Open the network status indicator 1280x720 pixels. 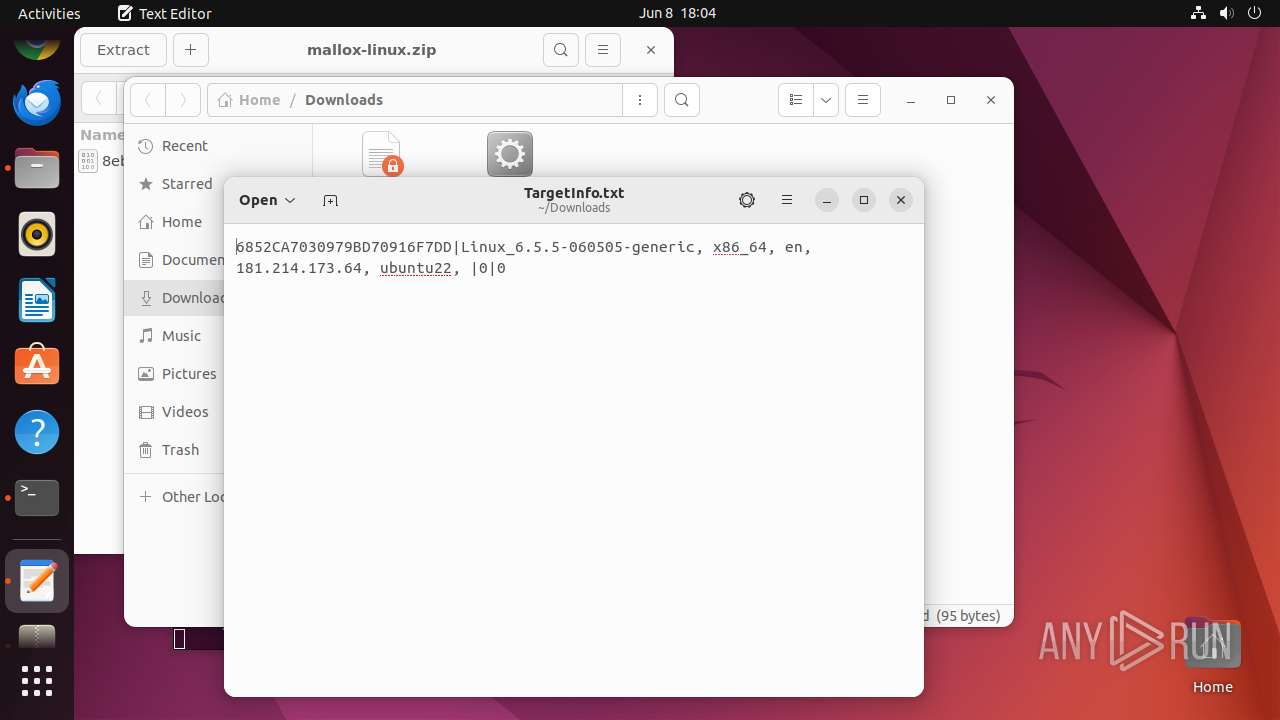(x=1199, y=13)
